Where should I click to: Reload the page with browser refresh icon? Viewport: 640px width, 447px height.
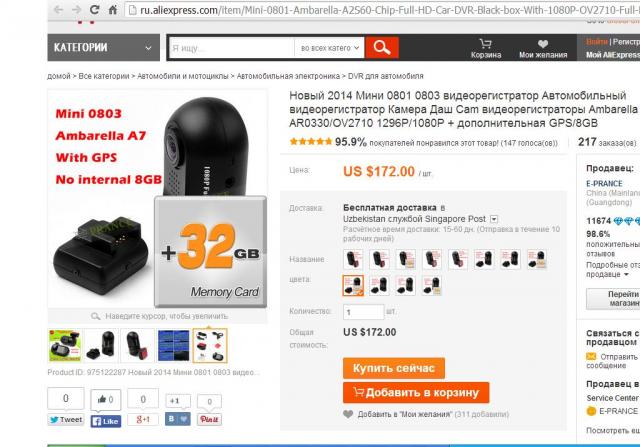pyautogui.click(x=95, y=10)
